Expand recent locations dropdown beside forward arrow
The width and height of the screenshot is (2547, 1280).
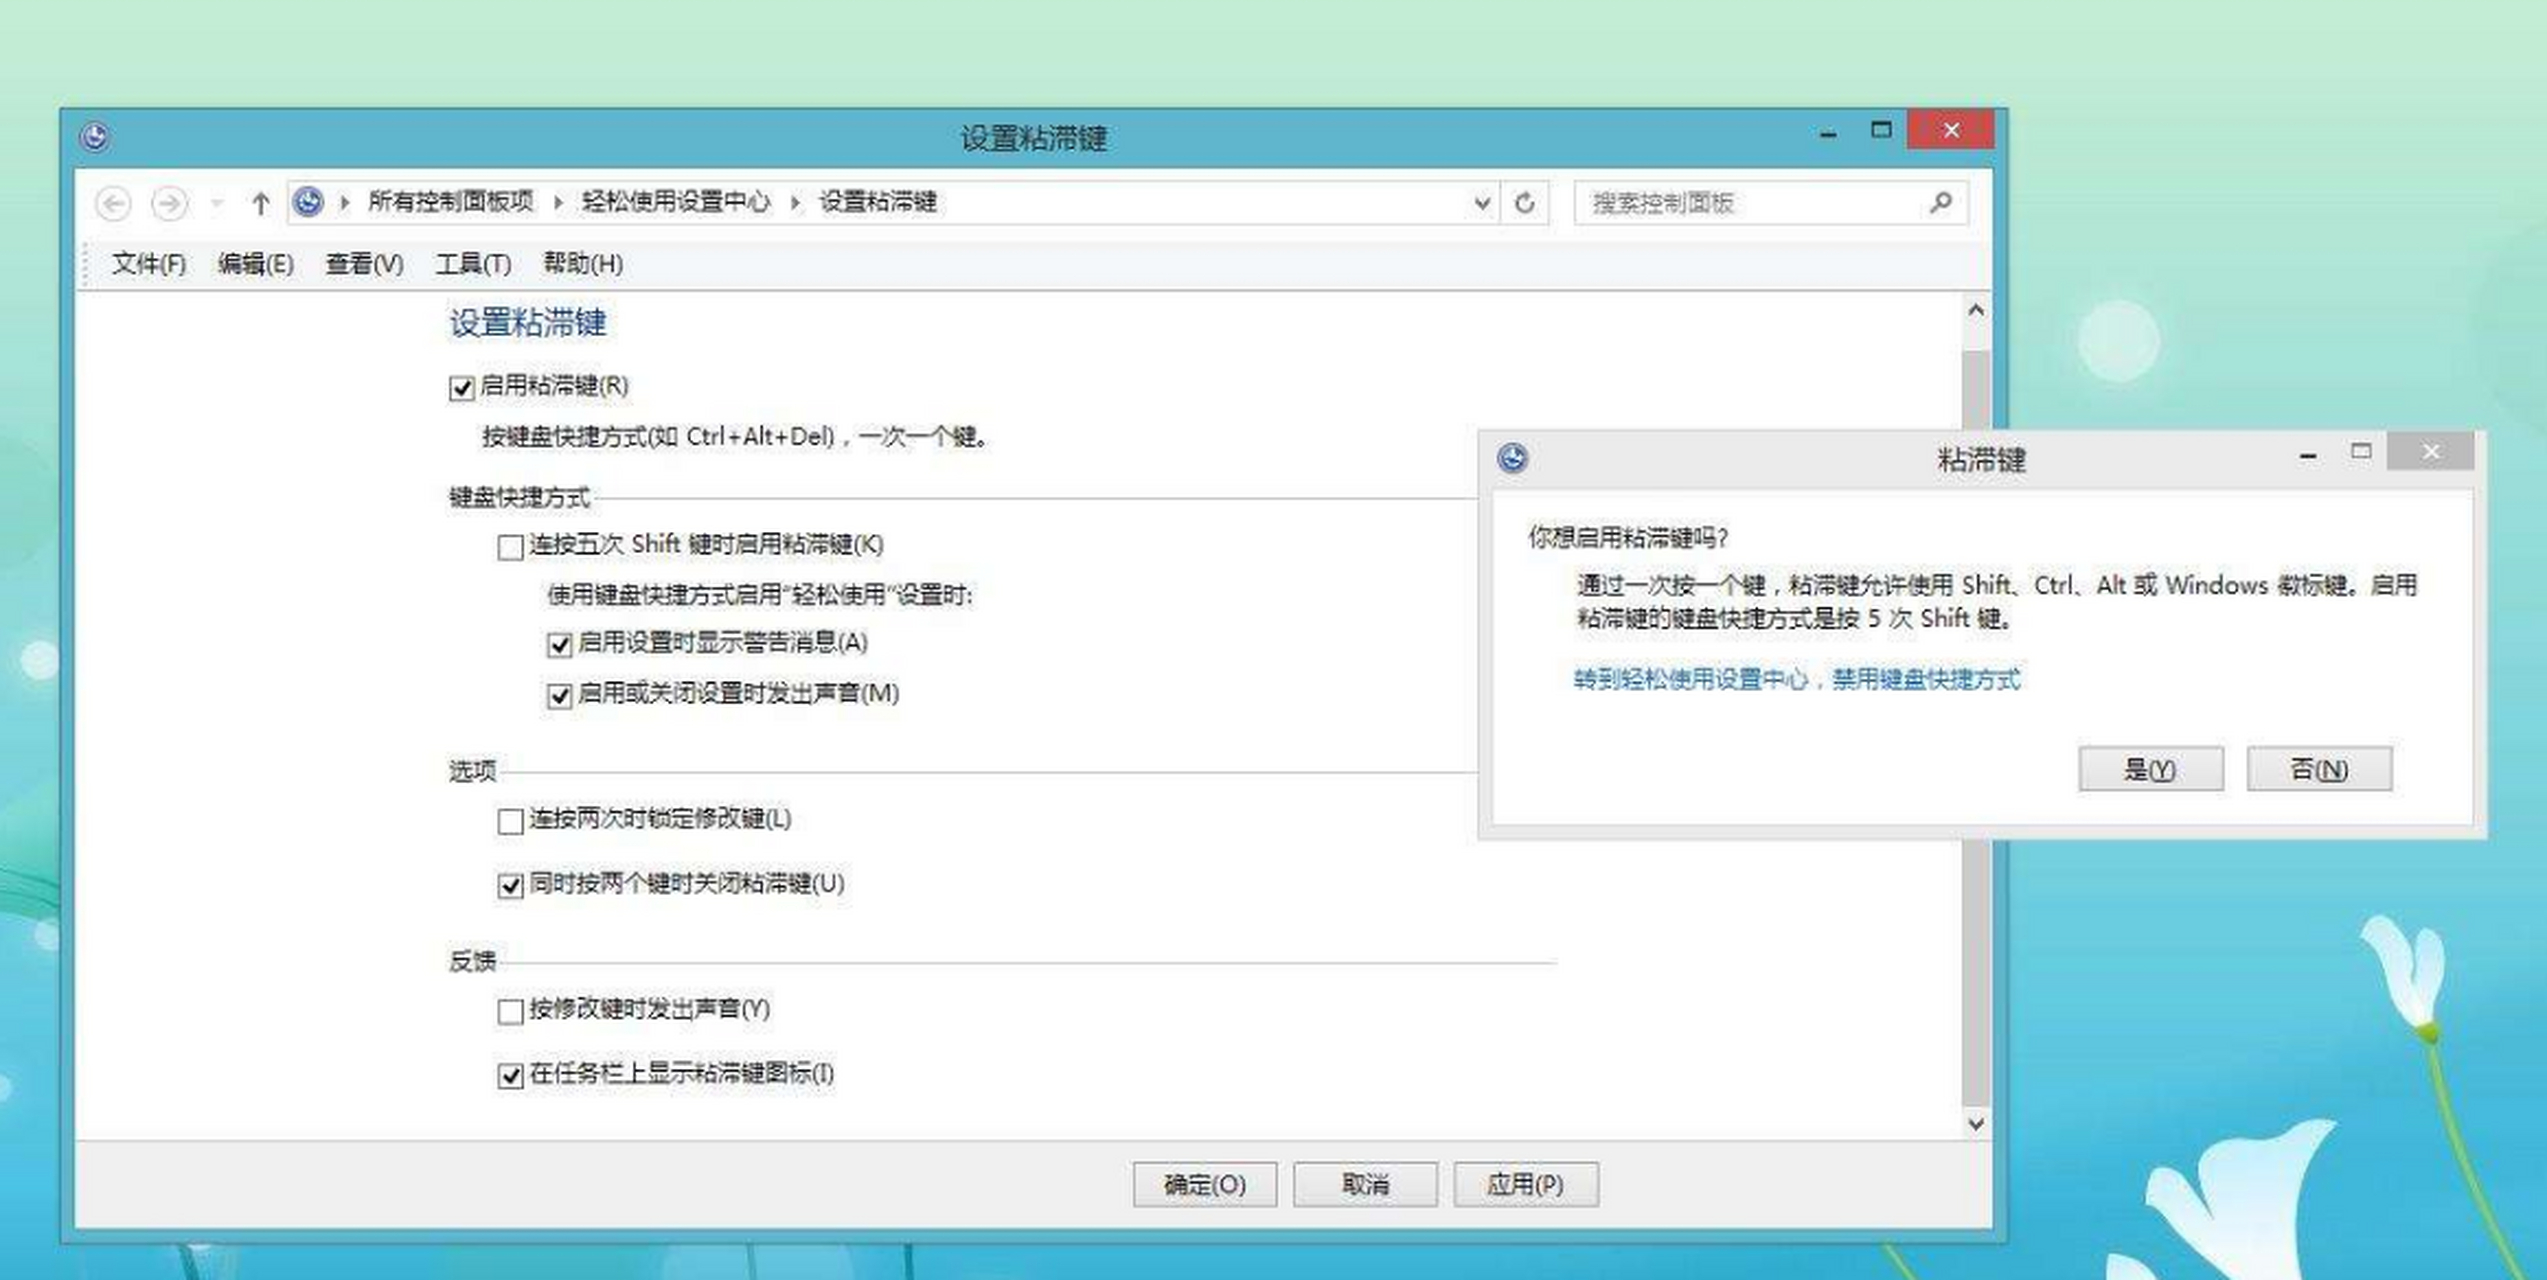pos(217,204)
